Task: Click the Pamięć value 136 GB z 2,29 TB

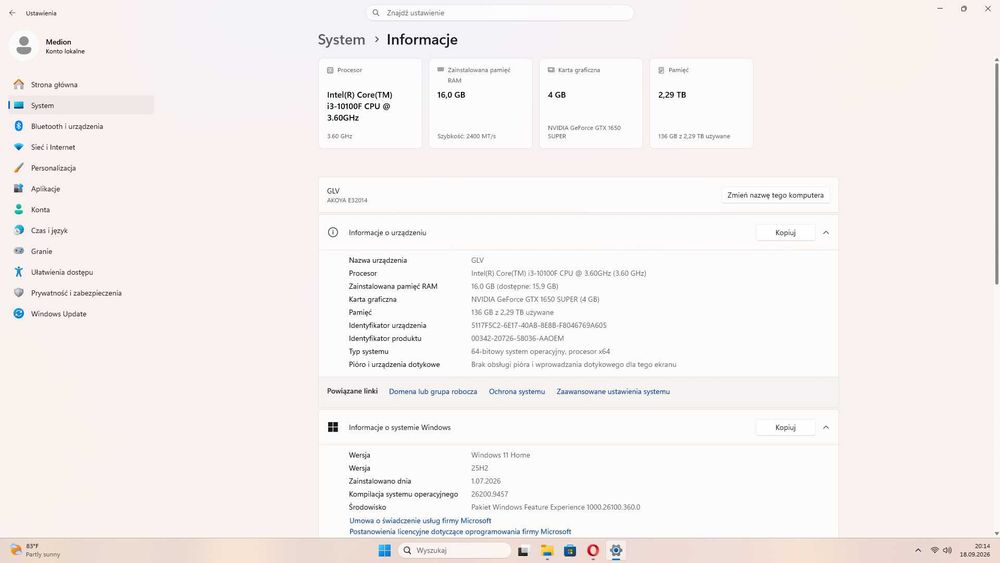Action: (512, 312)
